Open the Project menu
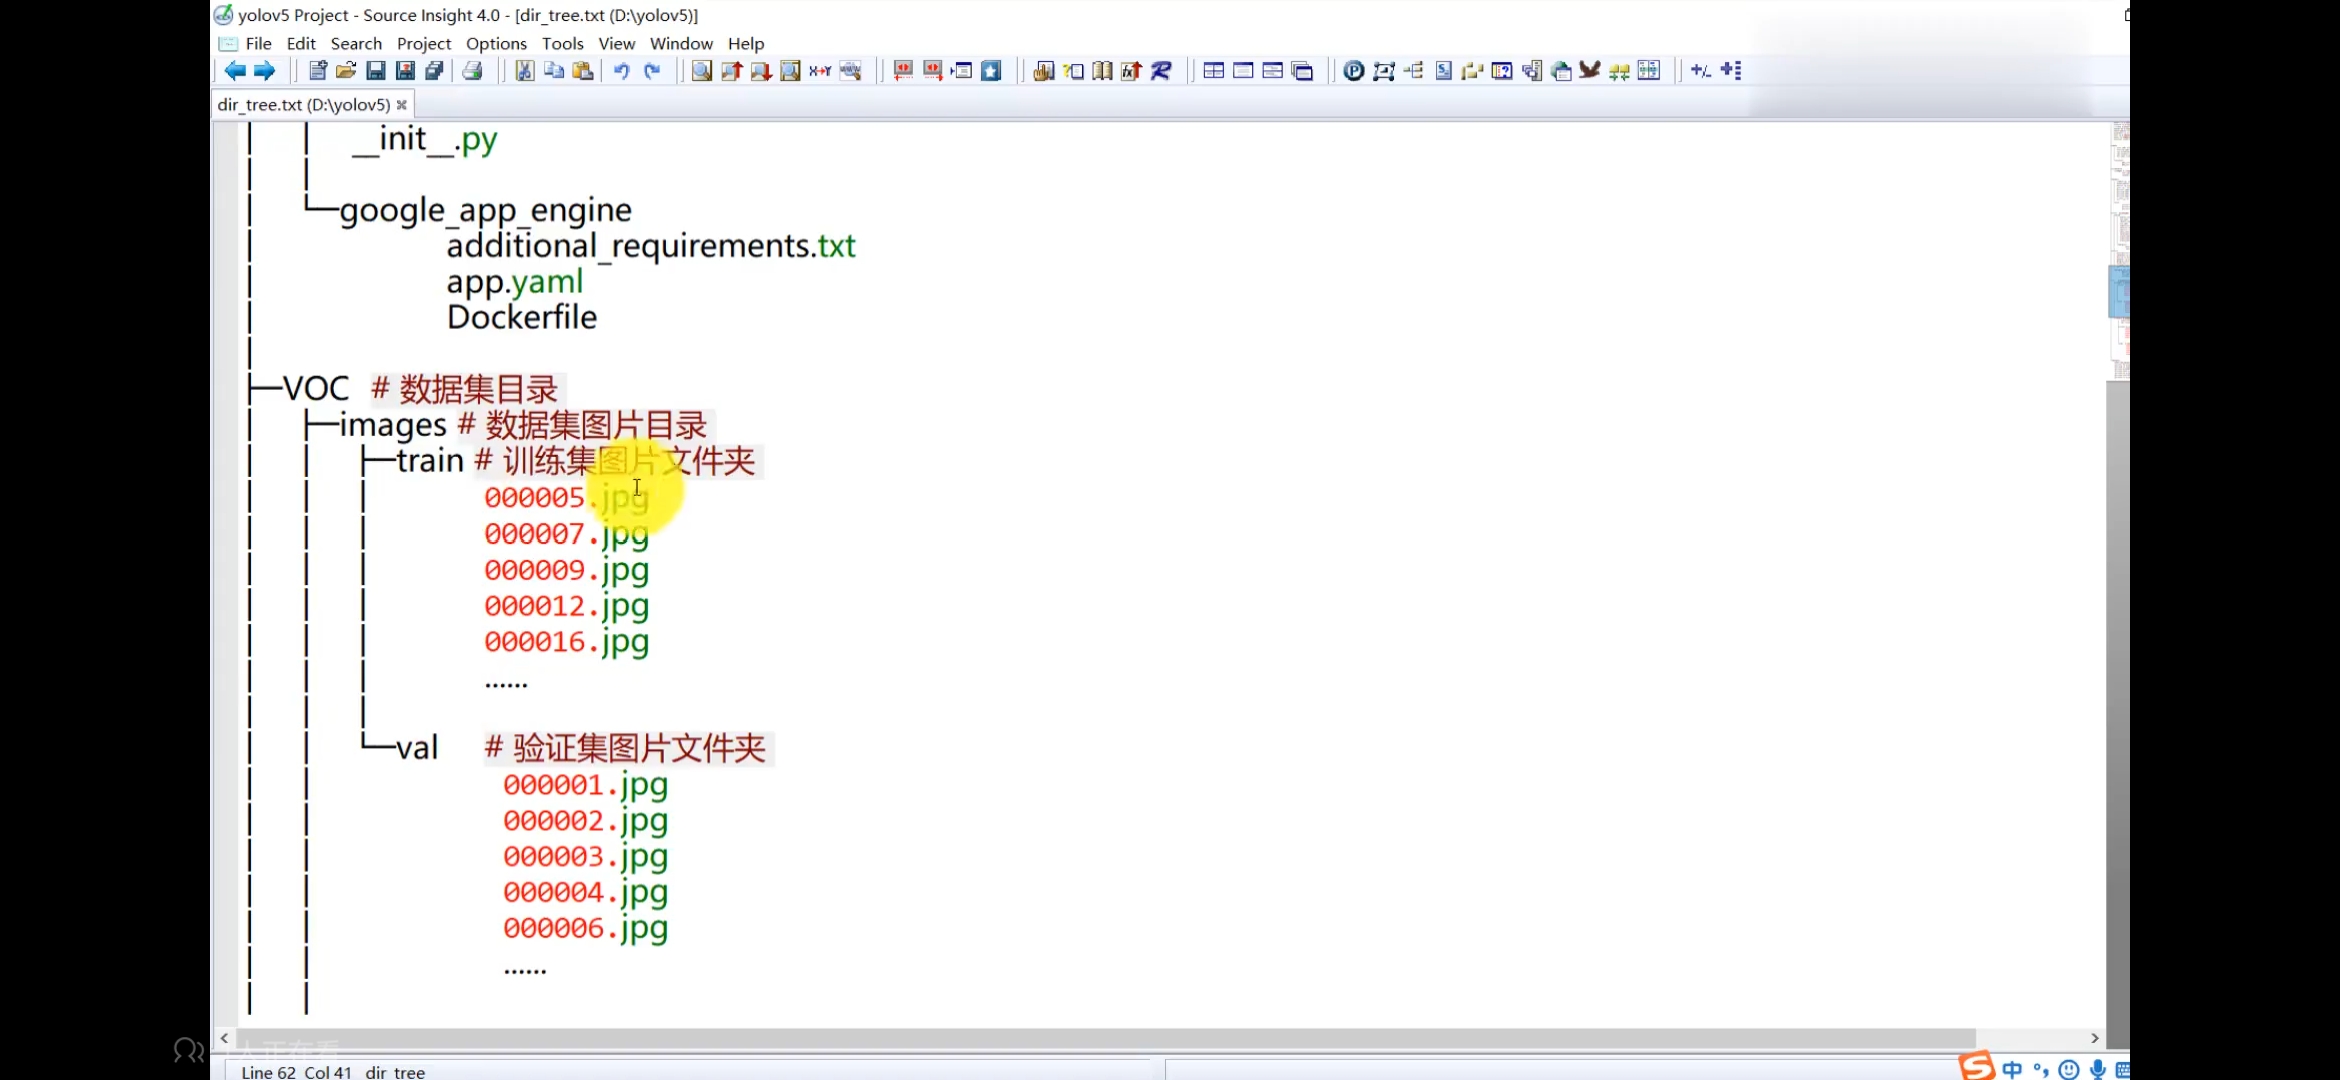2340x1080 pixels. click(x=423, y=43)
